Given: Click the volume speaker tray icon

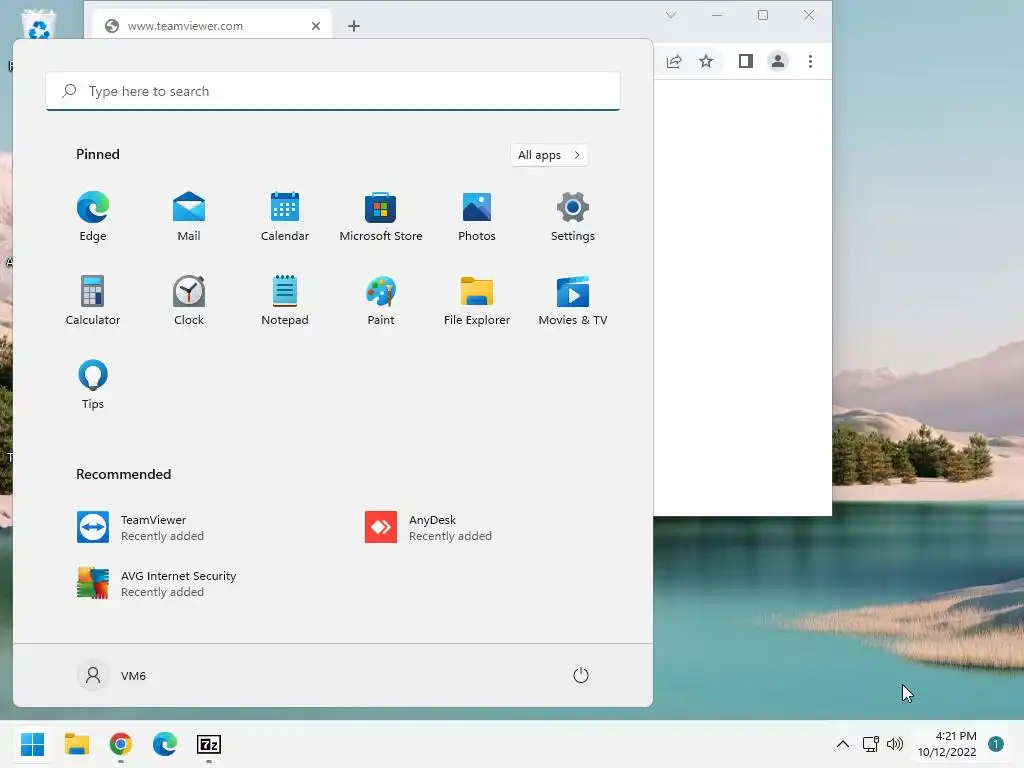Looking at the screenshot, I should [x=895, y=744].
